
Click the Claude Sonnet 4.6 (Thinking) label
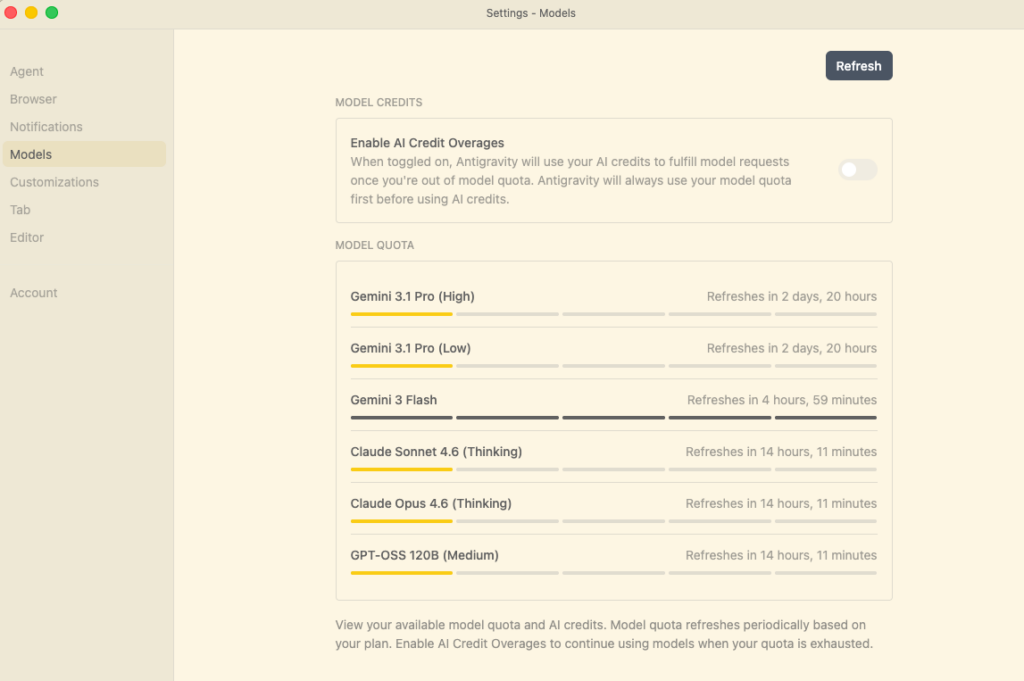[436, 452]
